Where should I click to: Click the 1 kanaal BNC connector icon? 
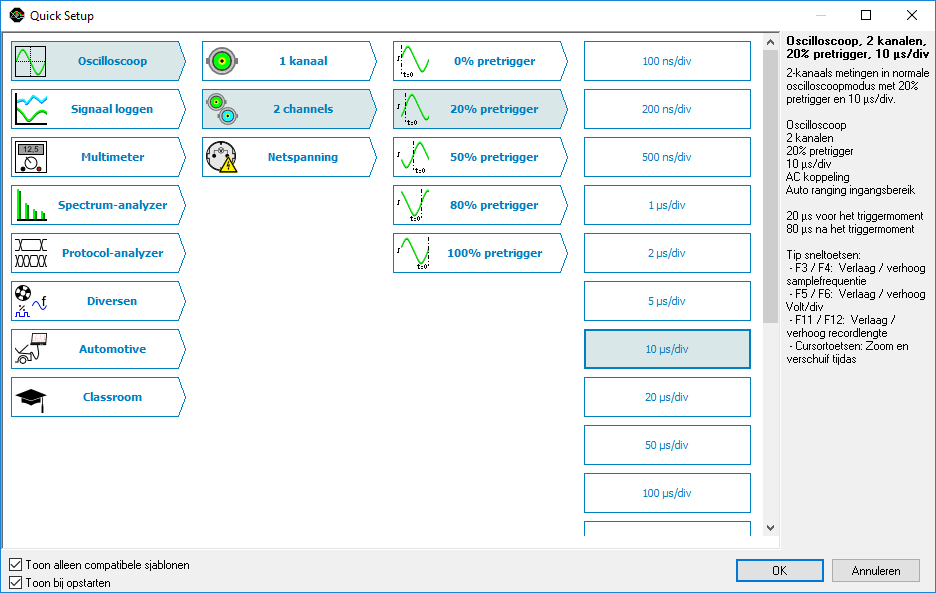[x=221, y=61]
